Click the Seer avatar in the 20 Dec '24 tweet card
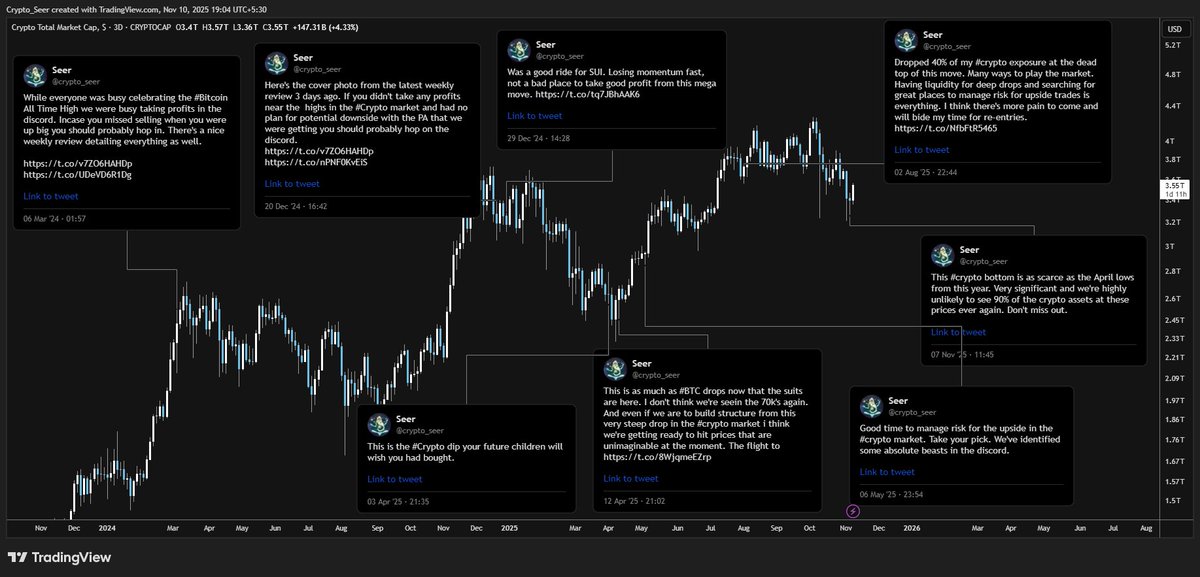Screen dimensions: 1200x577 pos(275,63)
